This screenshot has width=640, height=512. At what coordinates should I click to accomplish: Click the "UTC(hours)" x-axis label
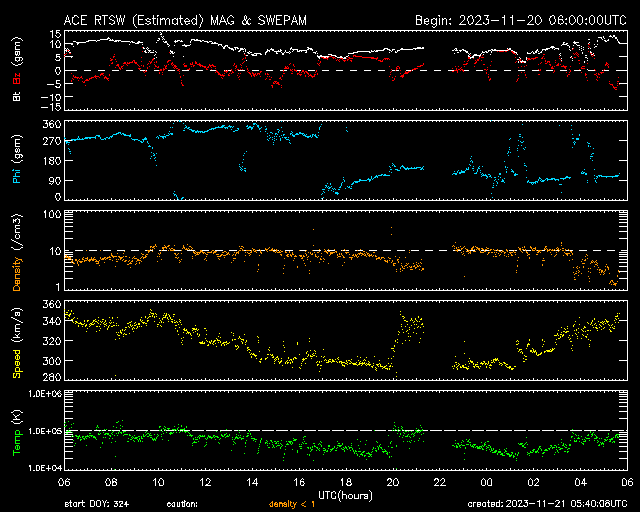point(345,496)
